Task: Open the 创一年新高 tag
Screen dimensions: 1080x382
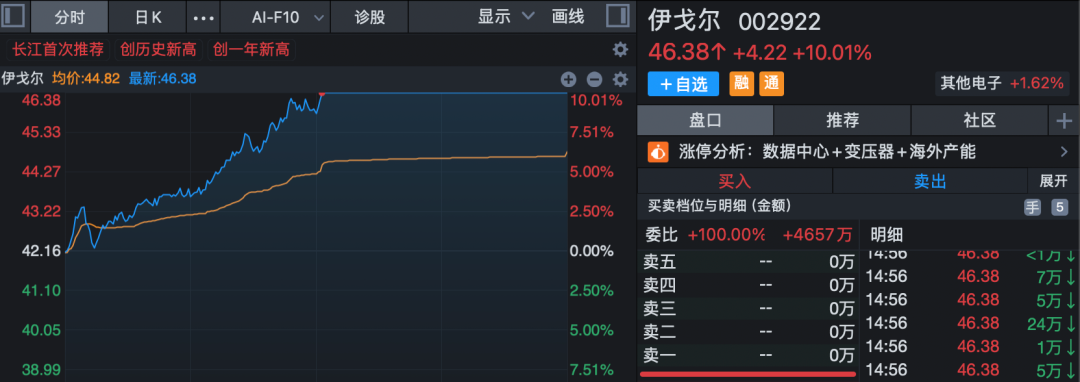Action: click(x=251, y=50)
